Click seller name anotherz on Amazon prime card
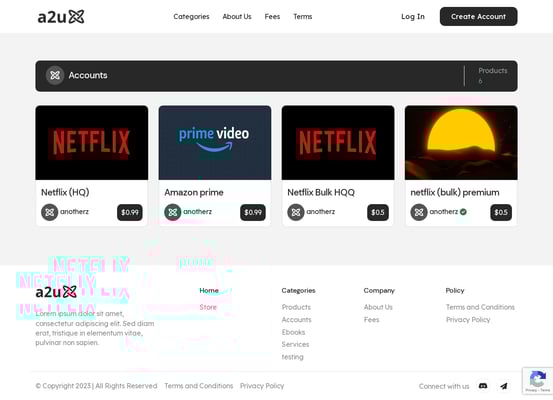The width and height of the screenshot is (553, 400). [x=198, y=212]
